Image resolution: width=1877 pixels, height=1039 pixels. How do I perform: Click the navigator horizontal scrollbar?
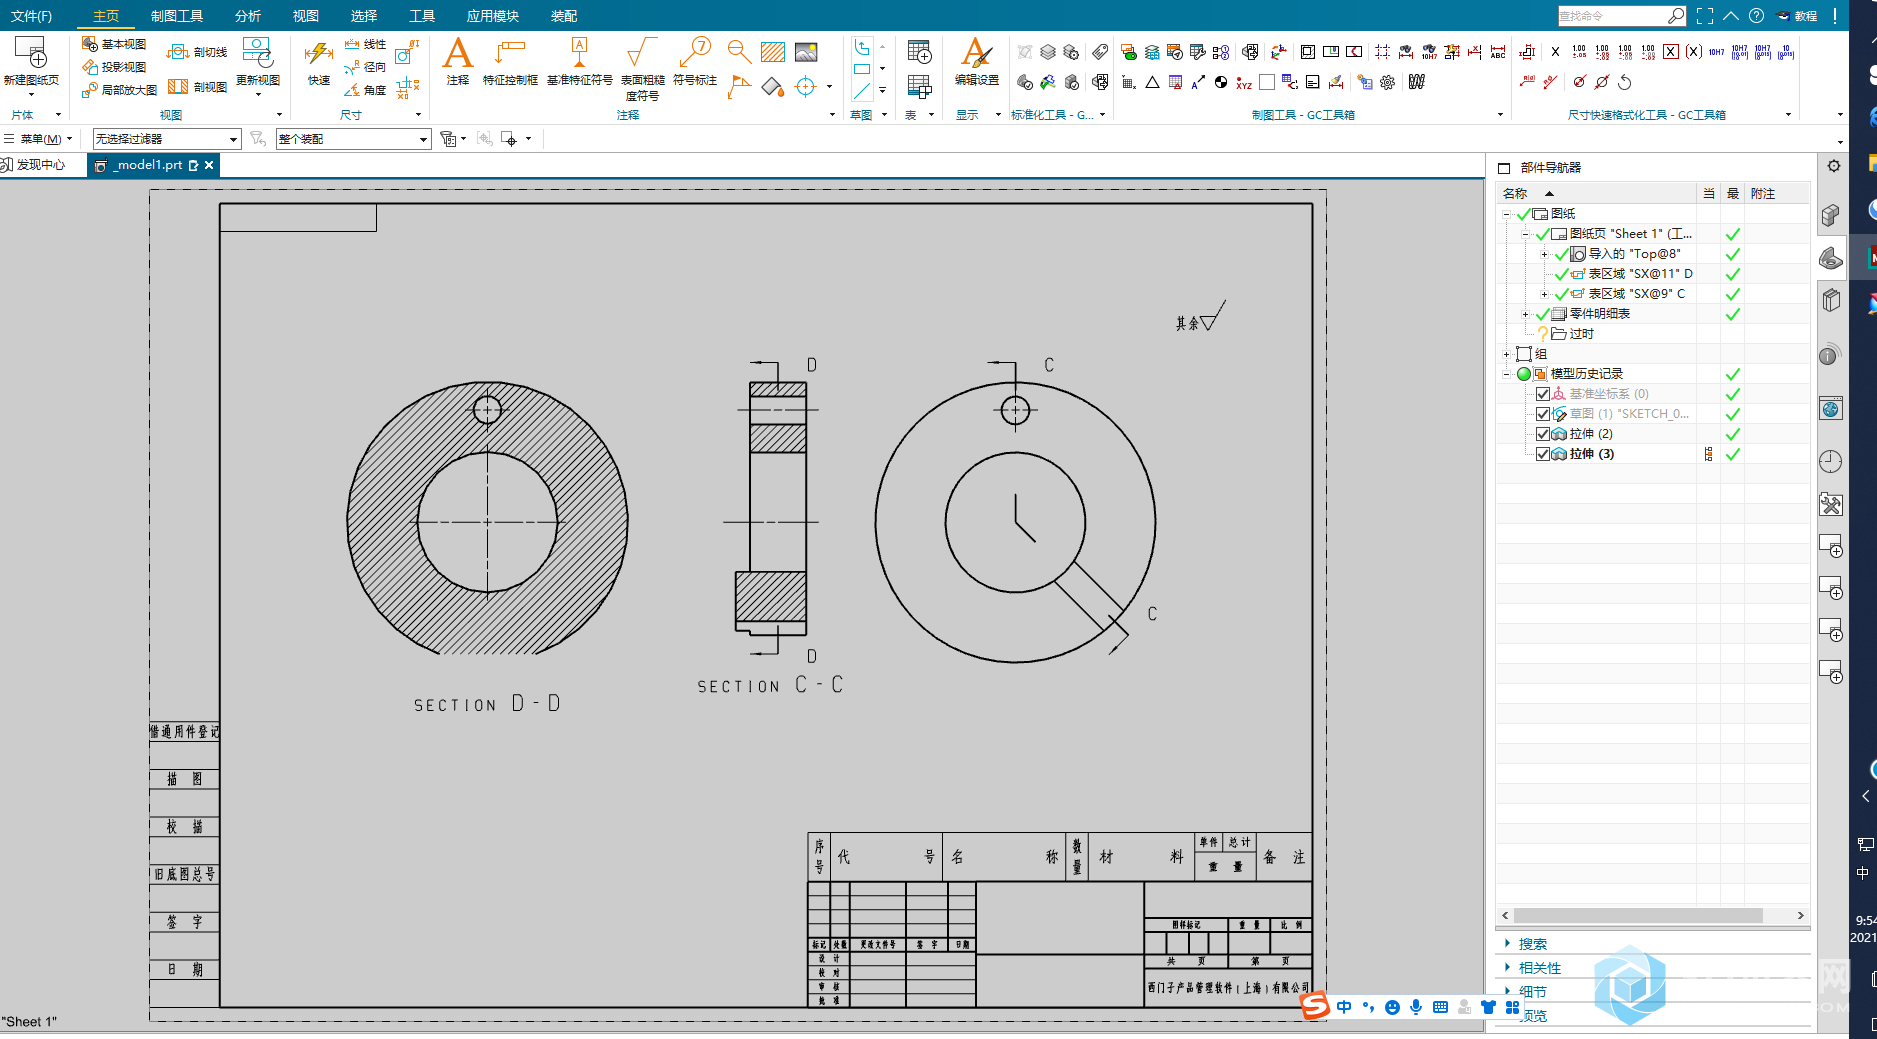pos(1637,916)
